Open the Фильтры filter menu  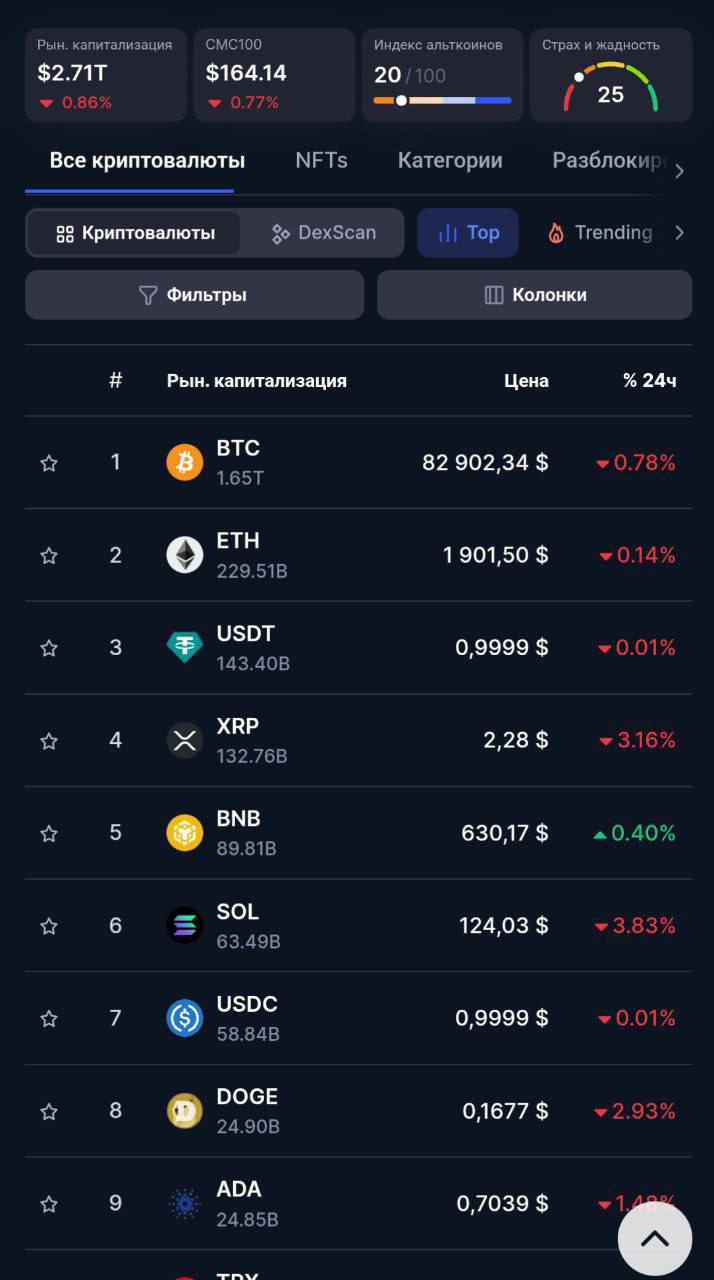[x=194, y=295]
